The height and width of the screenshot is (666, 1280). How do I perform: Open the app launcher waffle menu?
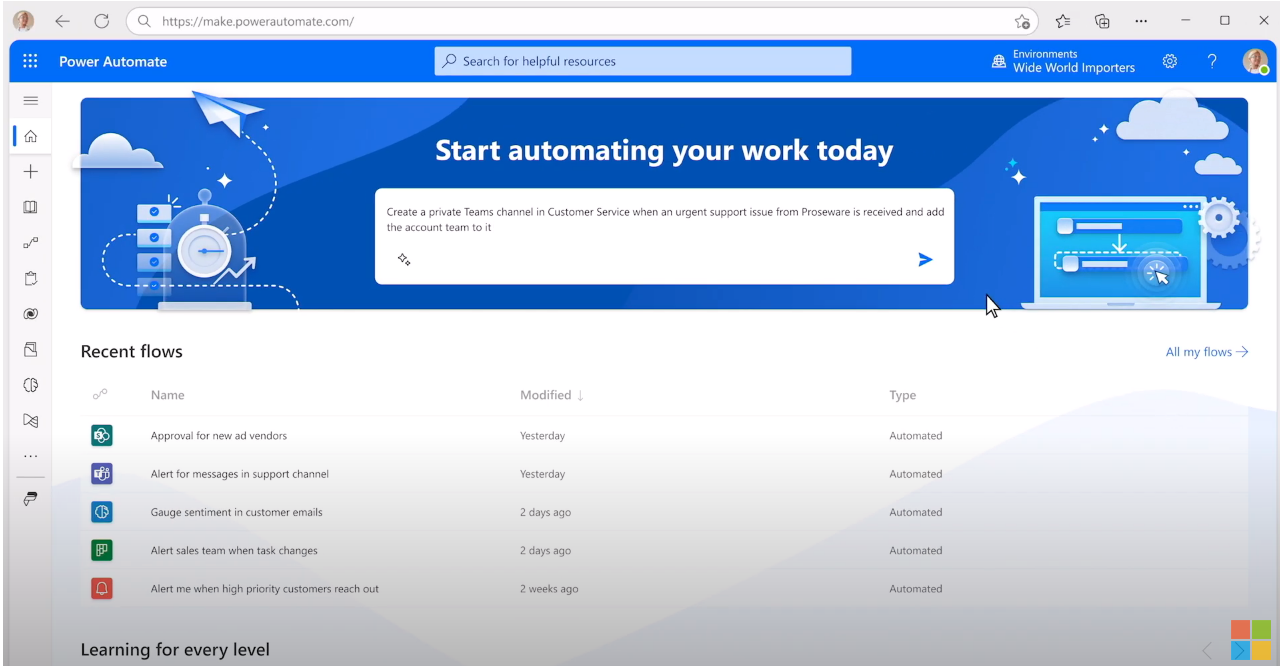(x=30, y=61)
